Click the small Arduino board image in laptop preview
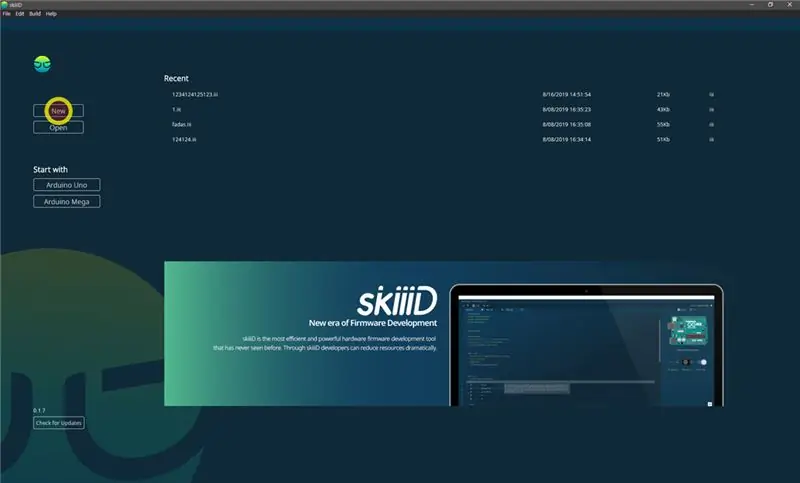Image resolution: width=800 pixels, height=483 pixels. [688, 331]
